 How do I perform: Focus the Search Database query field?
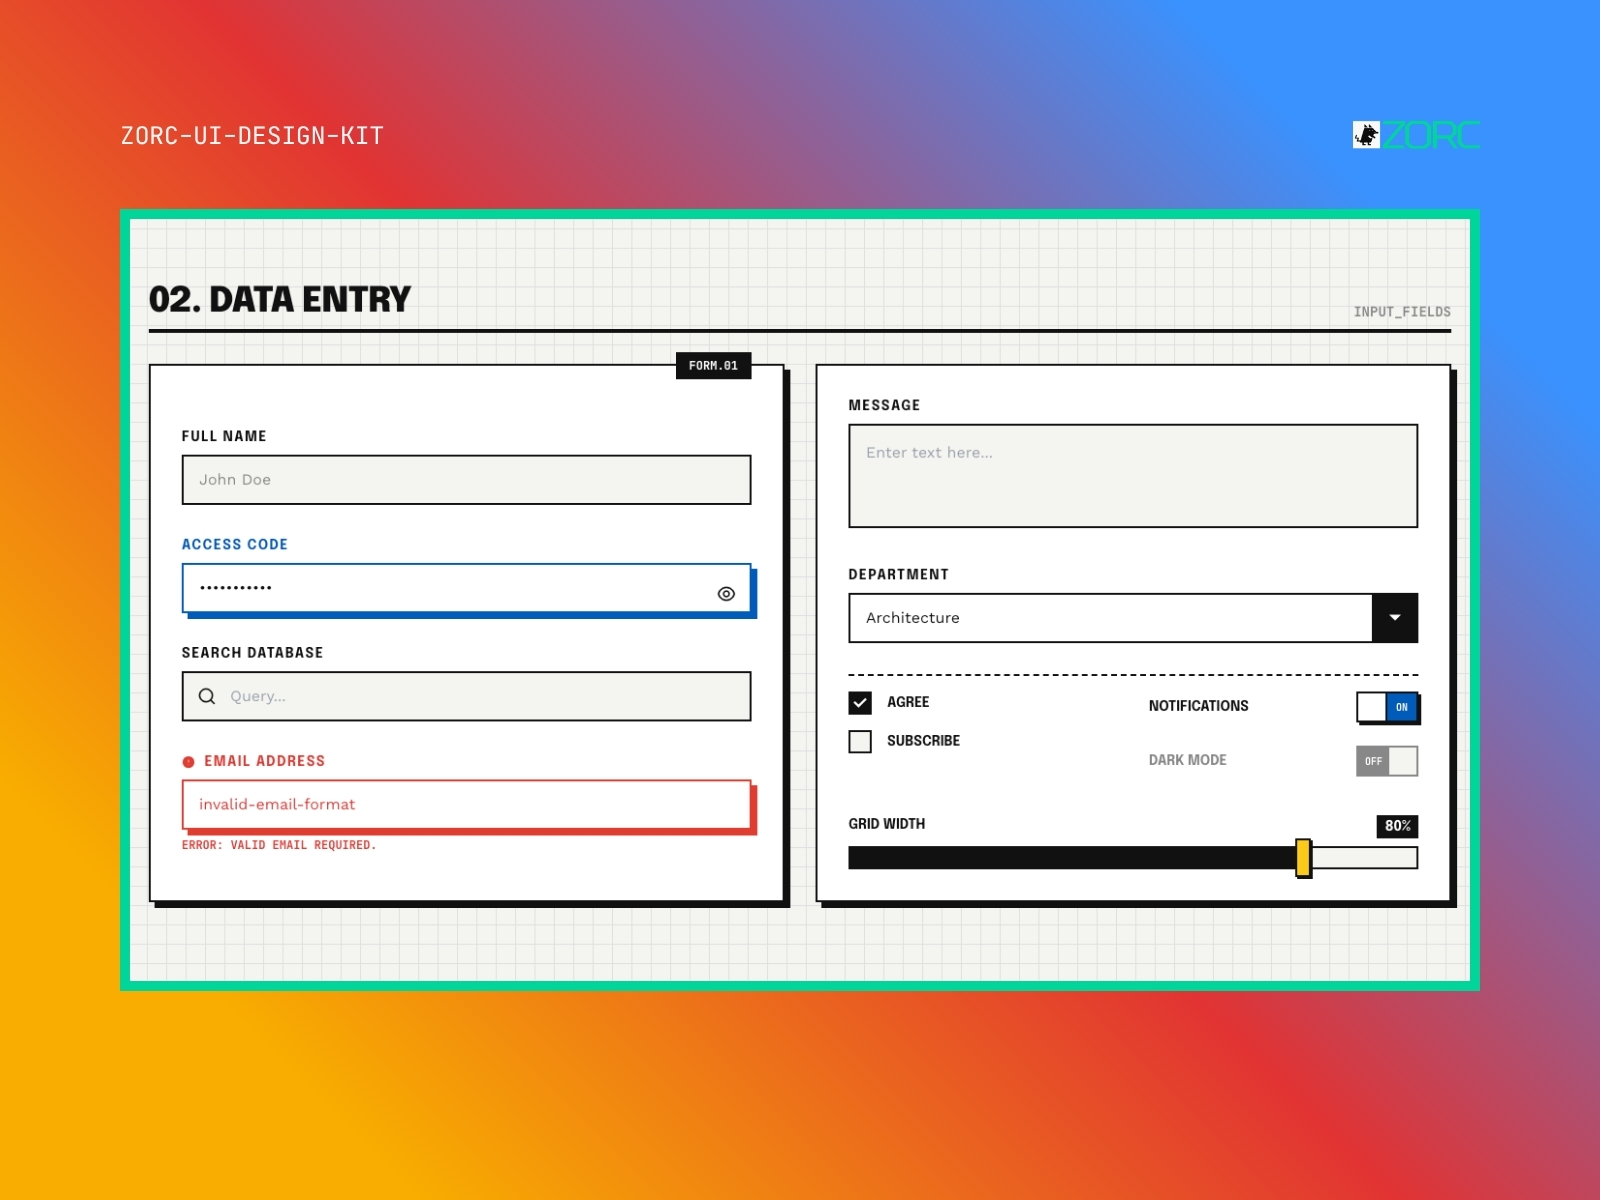(466, 696)
